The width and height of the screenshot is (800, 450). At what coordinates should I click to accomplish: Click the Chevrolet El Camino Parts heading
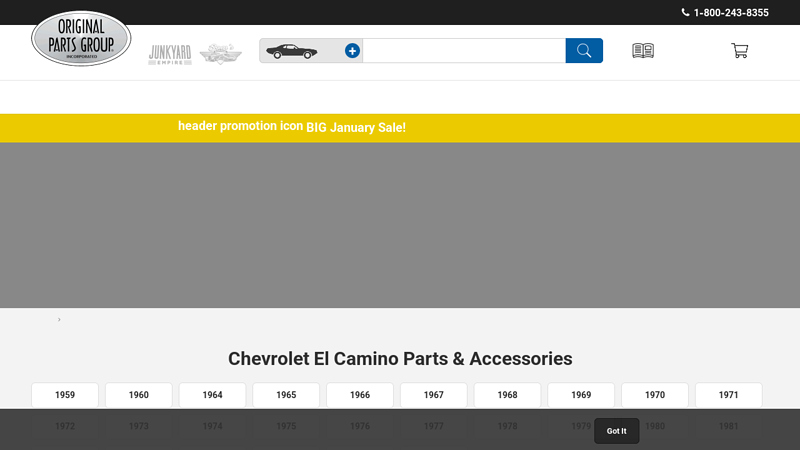[400, 359]
